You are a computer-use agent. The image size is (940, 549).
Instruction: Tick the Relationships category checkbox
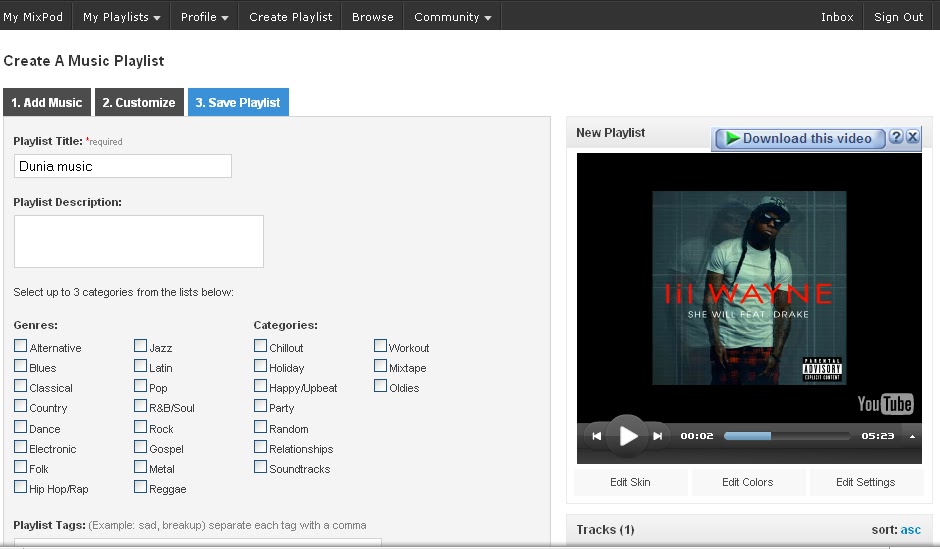coord(260,447)
